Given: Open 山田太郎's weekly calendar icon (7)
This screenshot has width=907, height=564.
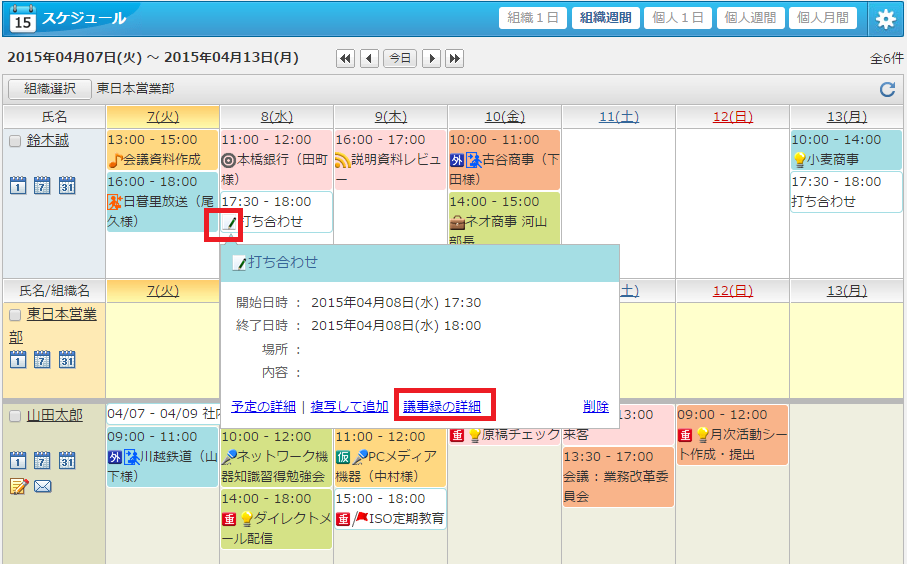Looking at the screenshot, I should pyautogui.click(x=42, y=460).
